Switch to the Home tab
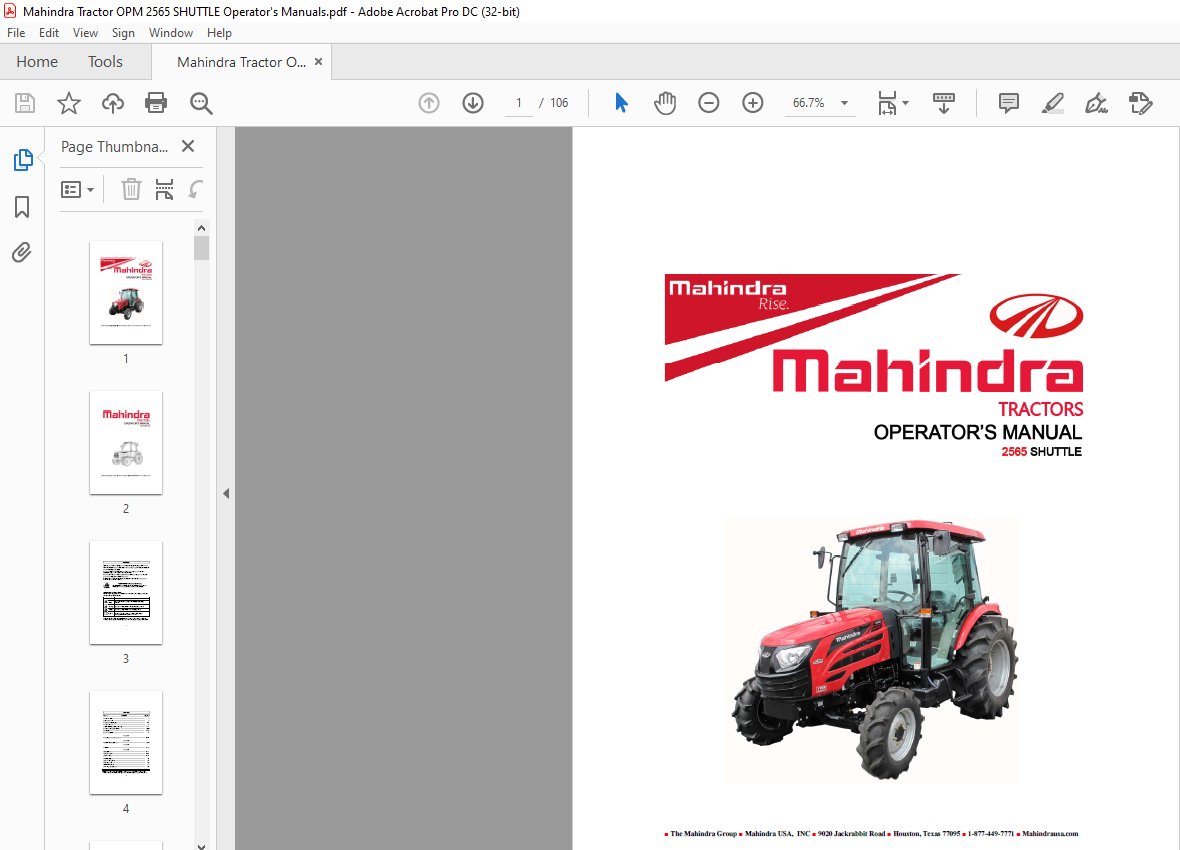This screenshot has width=1180, height=850. (37, 62)
